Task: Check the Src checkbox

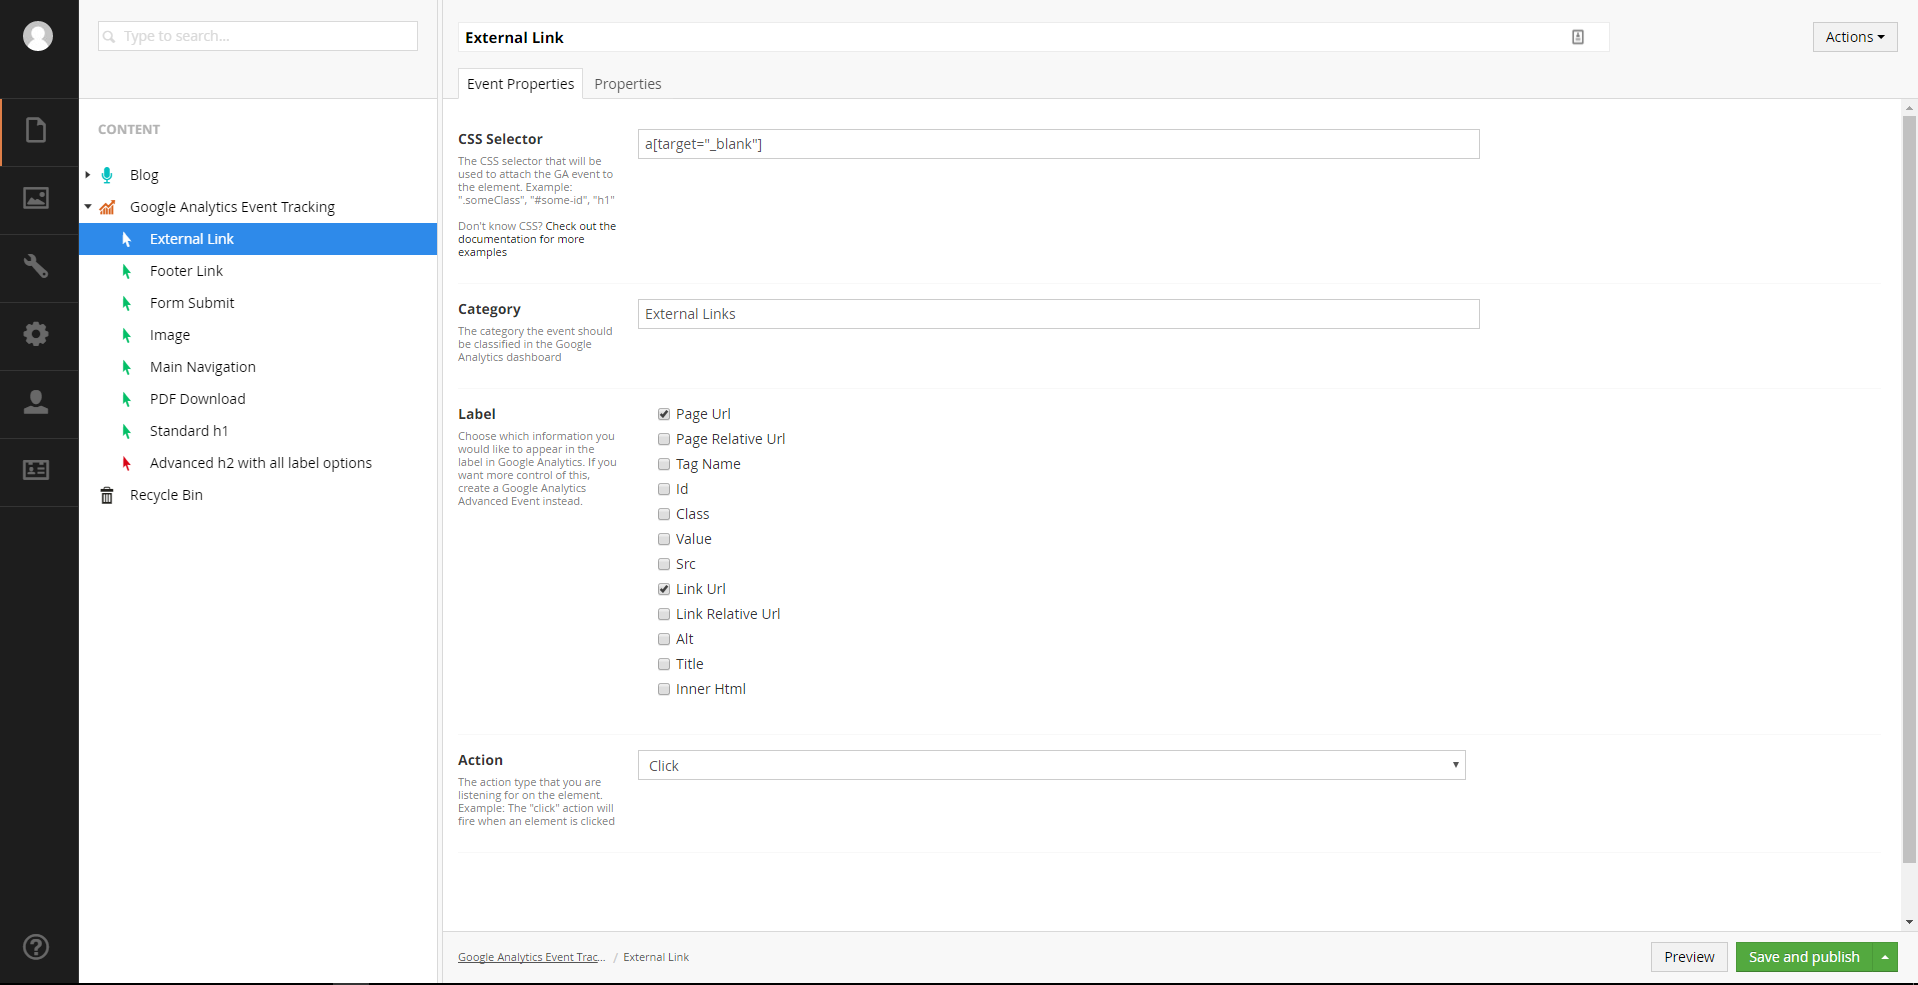Action: click(664, 564)
